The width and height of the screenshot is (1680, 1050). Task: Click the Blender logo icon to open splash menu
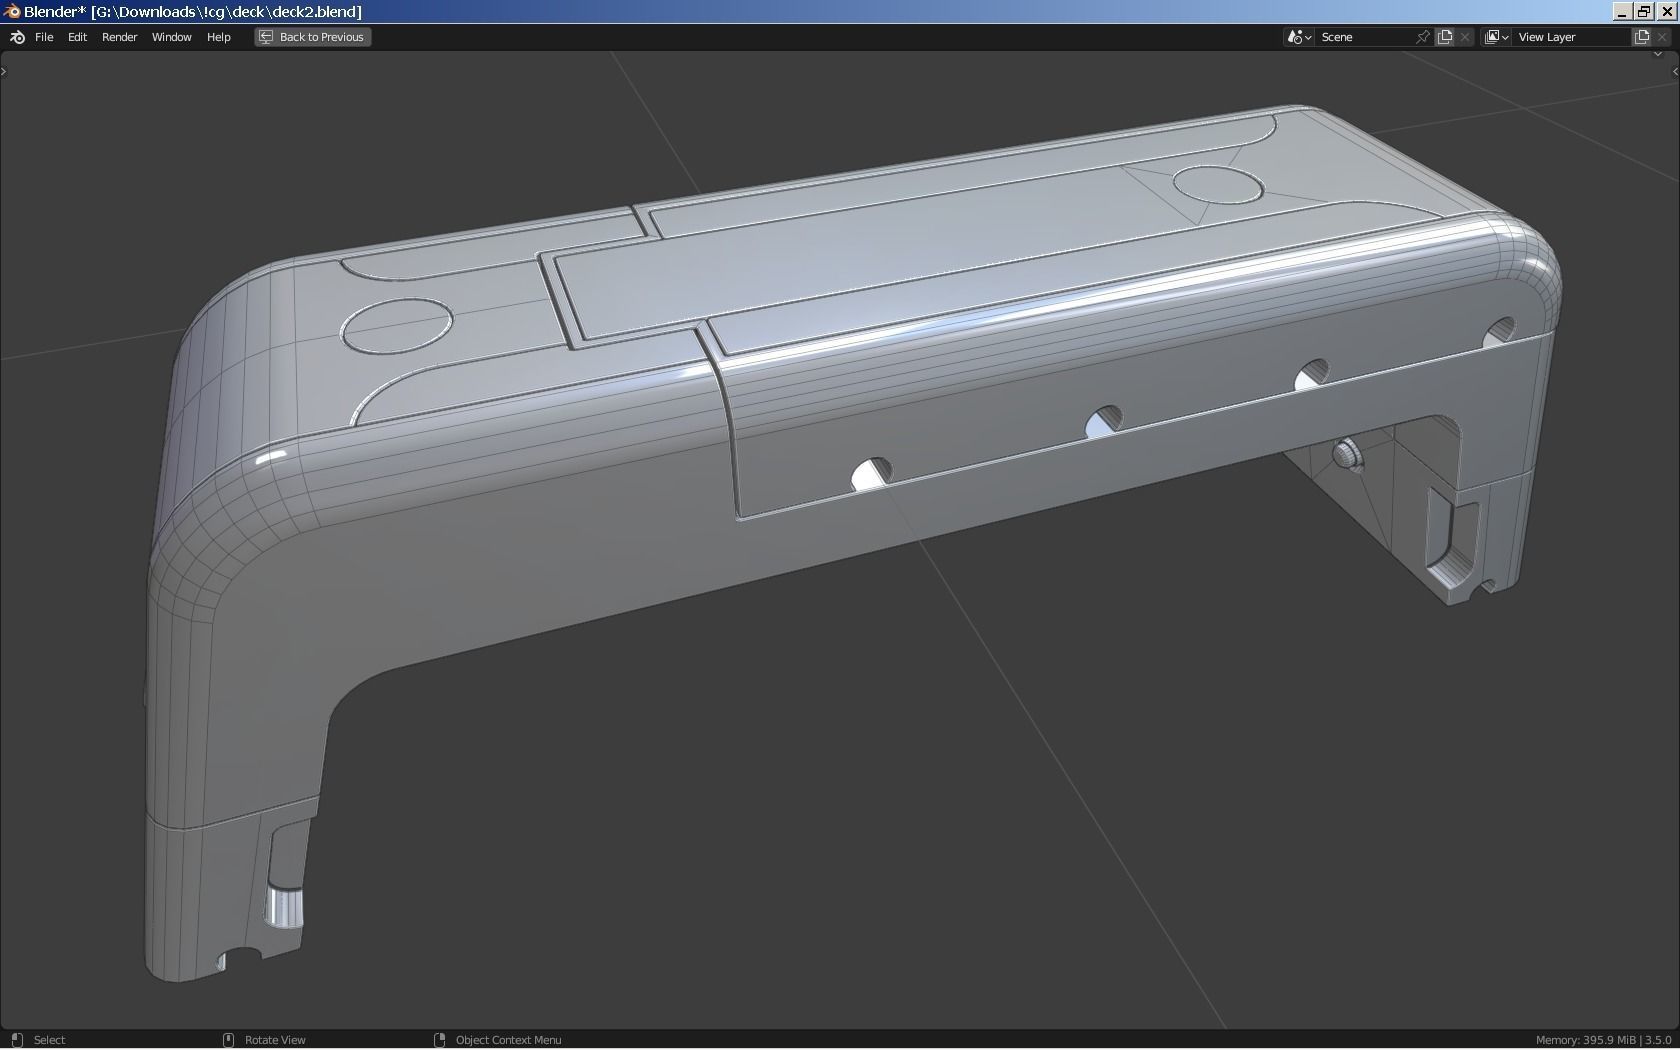point(16,37)
